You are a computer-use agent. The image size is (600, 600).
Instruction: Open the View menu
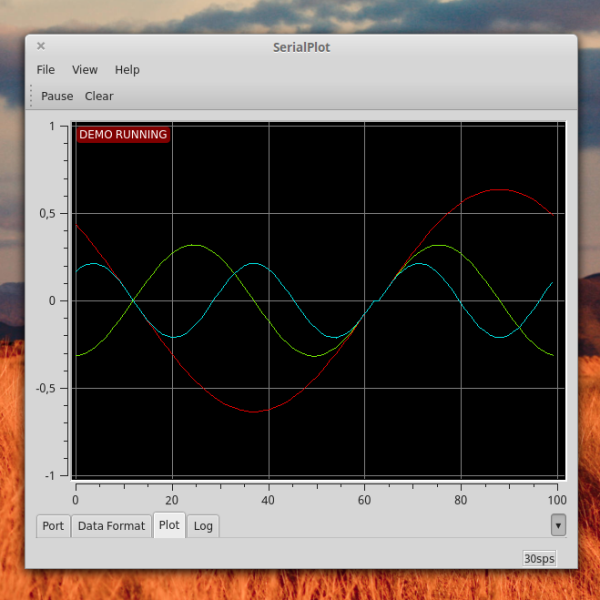point(85,70)
